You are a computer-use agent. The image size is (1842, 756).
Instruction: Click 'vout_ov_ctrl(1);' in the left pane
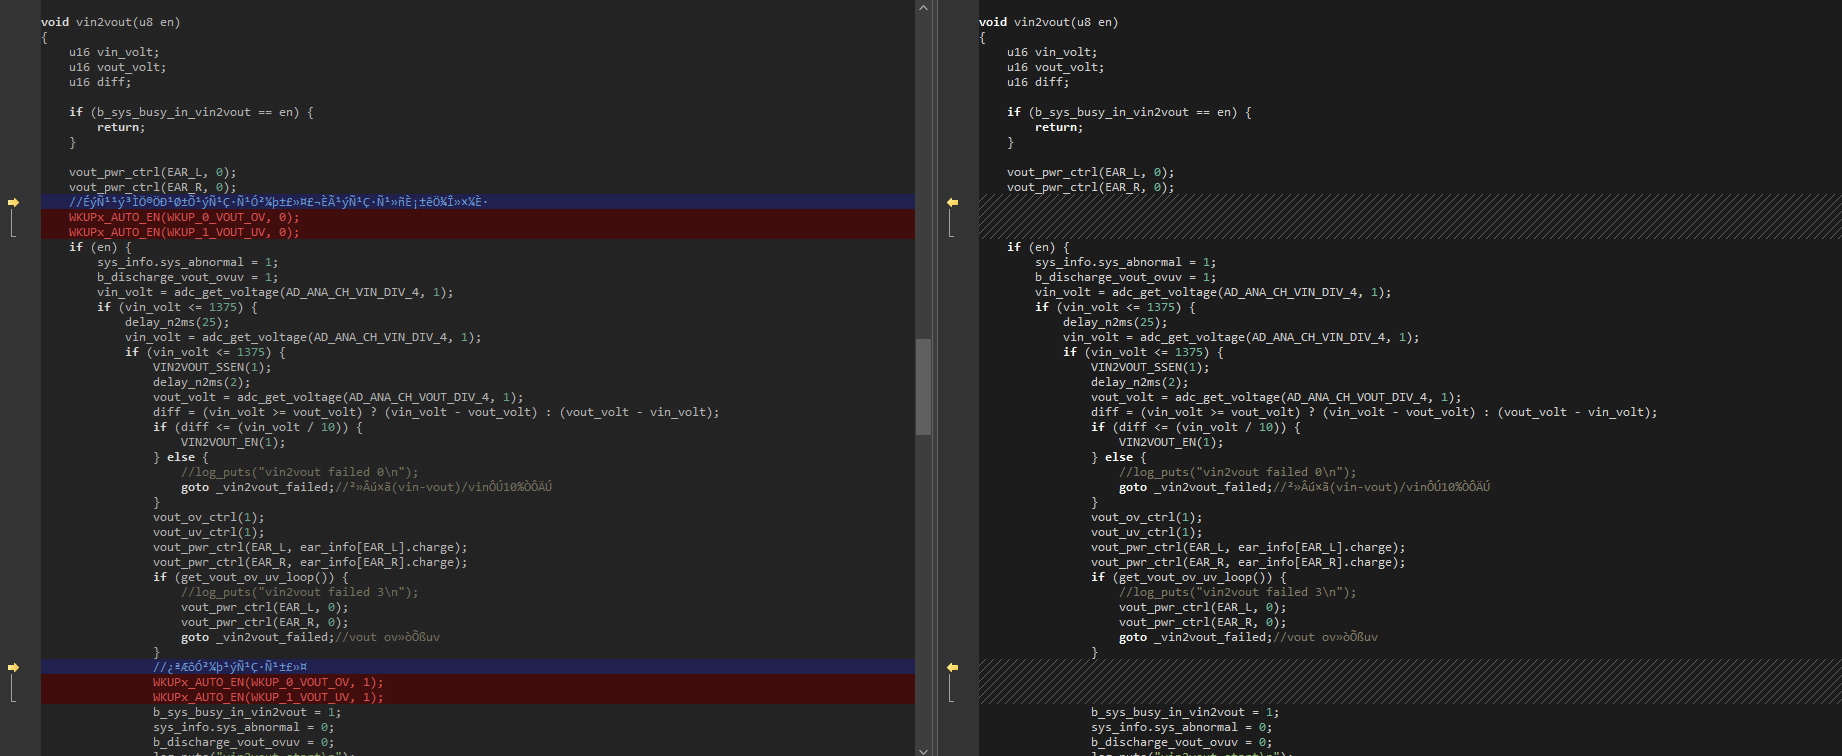(x=209, y=517)
